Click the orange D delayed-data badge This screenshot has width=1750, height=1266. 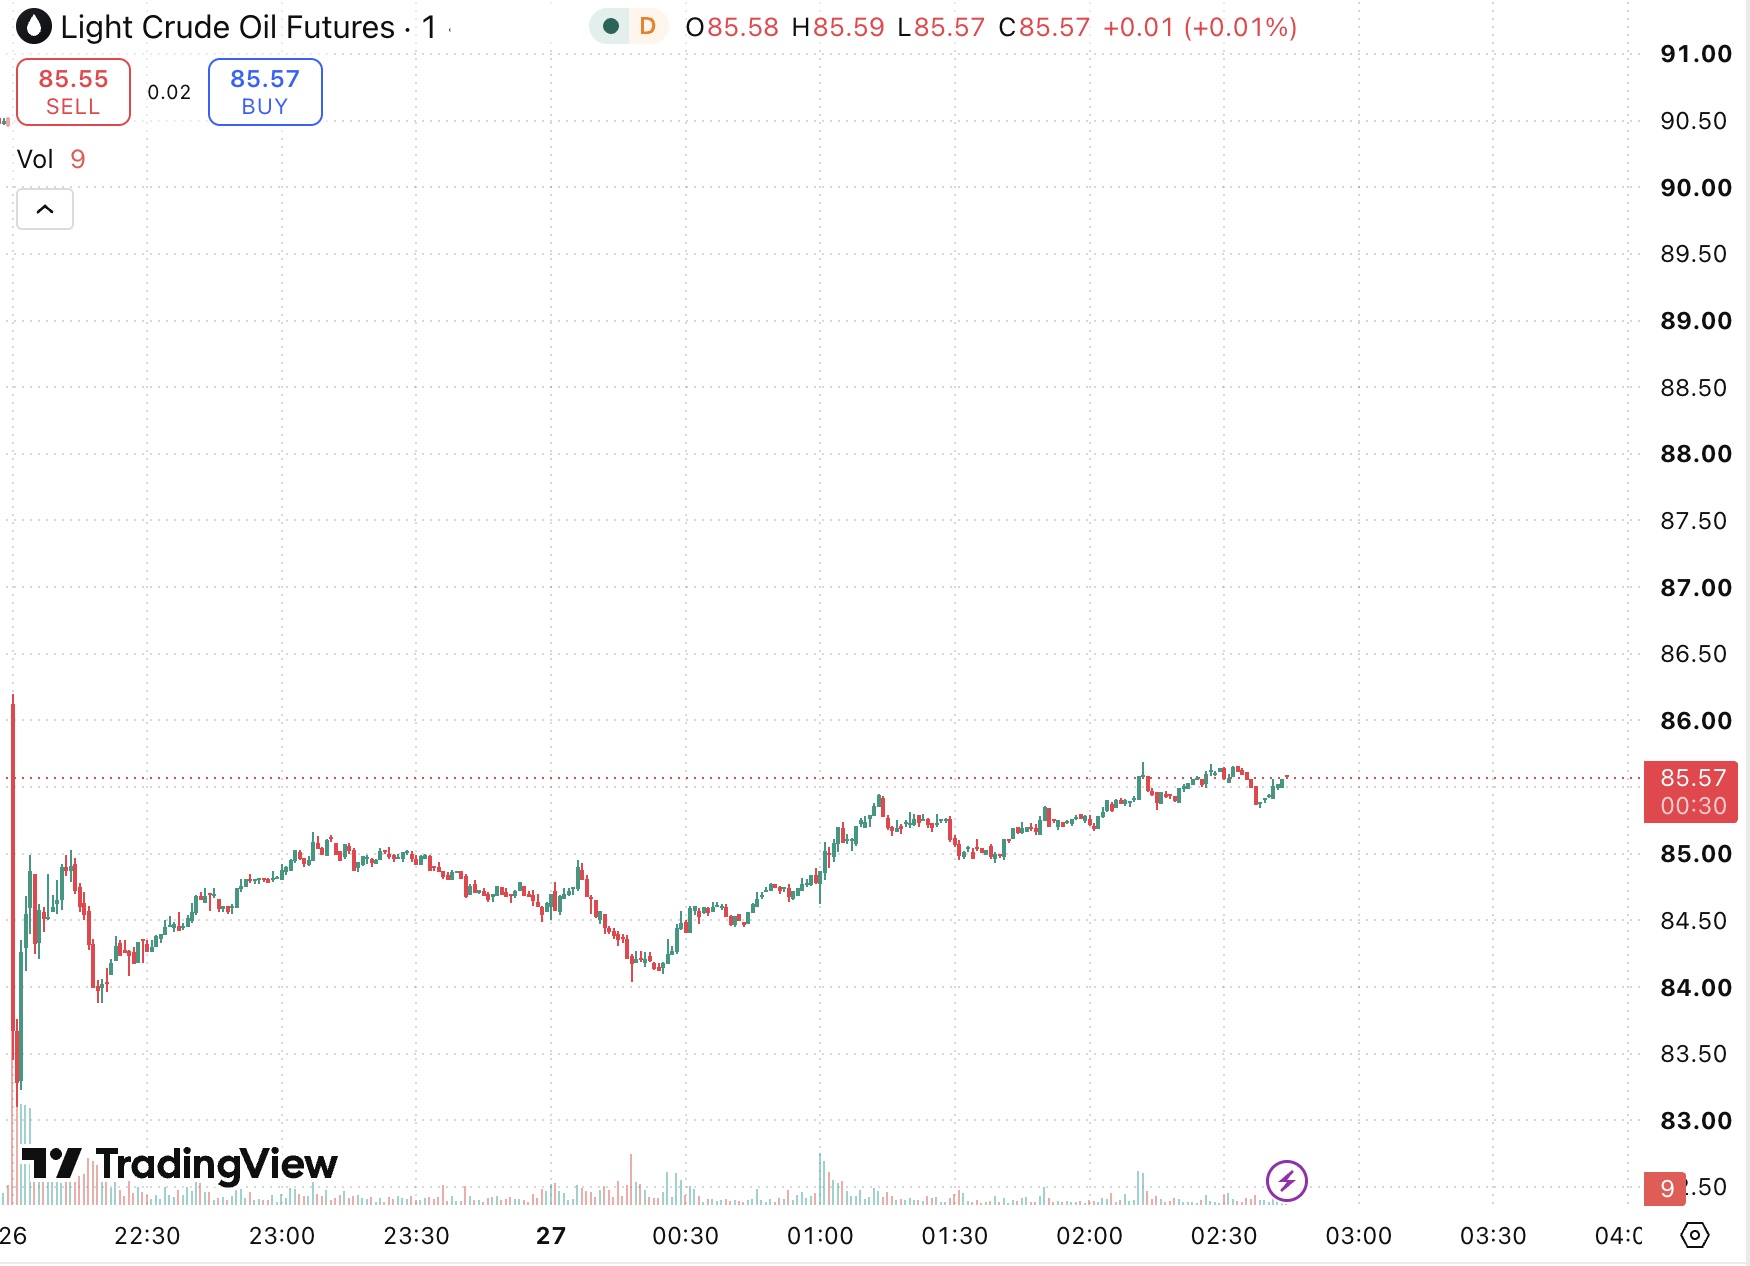click(648, 27)
